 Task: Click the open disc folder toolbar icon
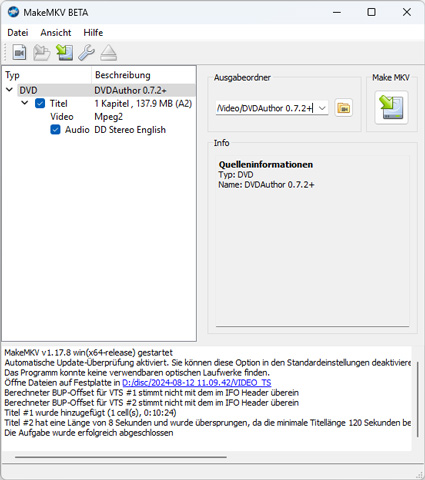click(42, 52)
